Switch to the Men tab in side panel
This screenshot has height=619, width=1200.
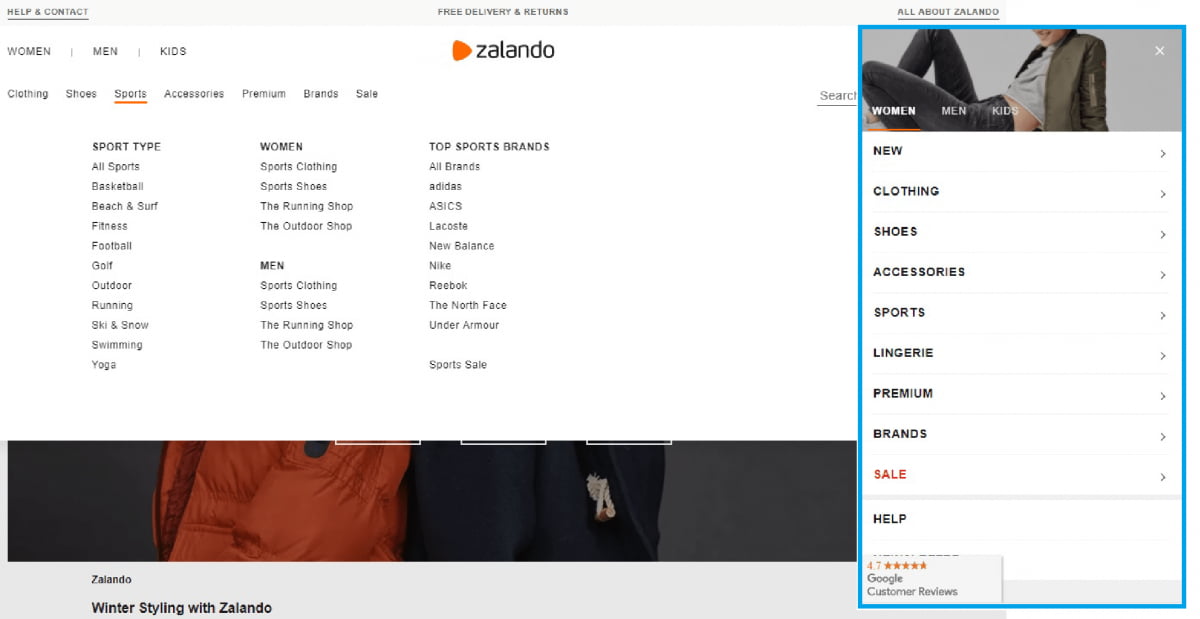tap(953, 111)
